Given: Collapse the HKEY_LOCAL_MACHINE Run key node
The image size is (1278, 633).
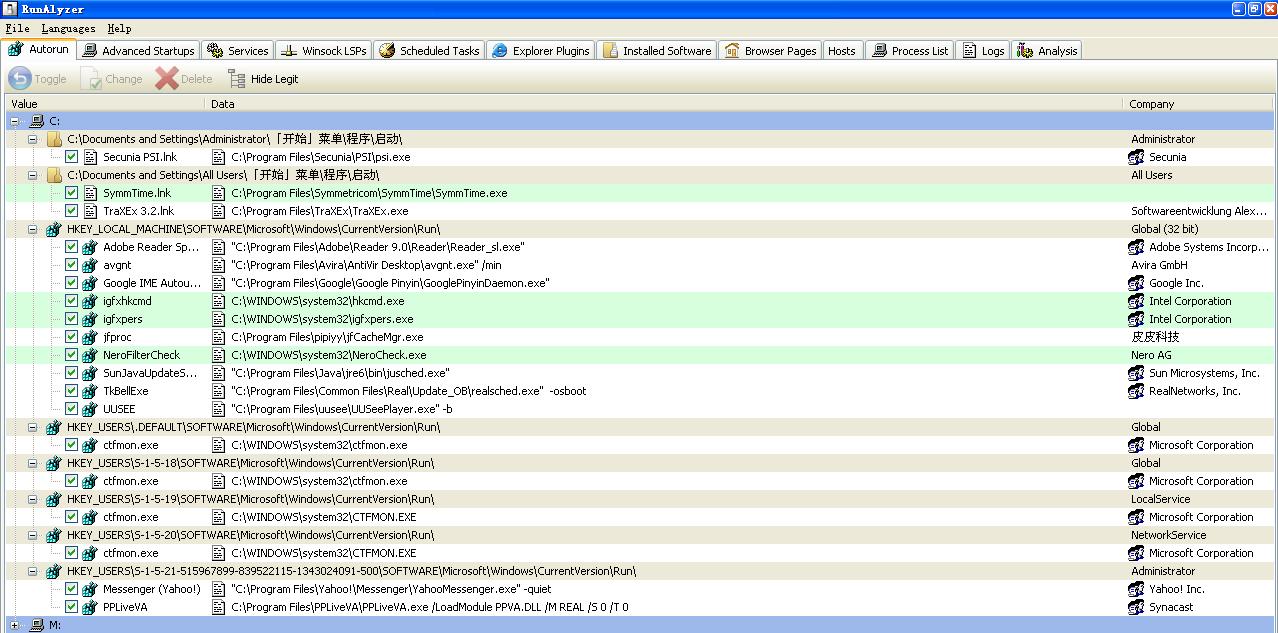Looking at the screenshot, I should pyautogui.click(x=33, y=229).
